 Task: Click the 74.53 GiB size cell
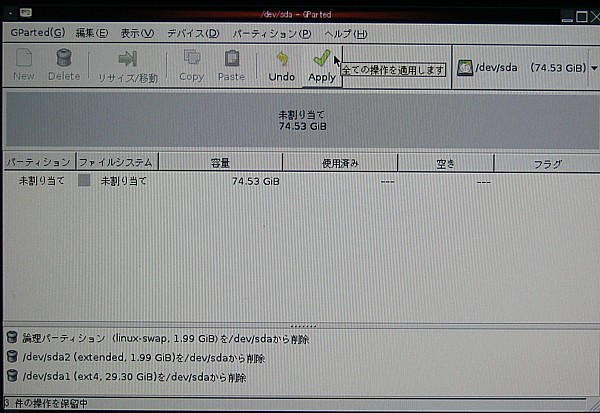[x=256, y=181]
